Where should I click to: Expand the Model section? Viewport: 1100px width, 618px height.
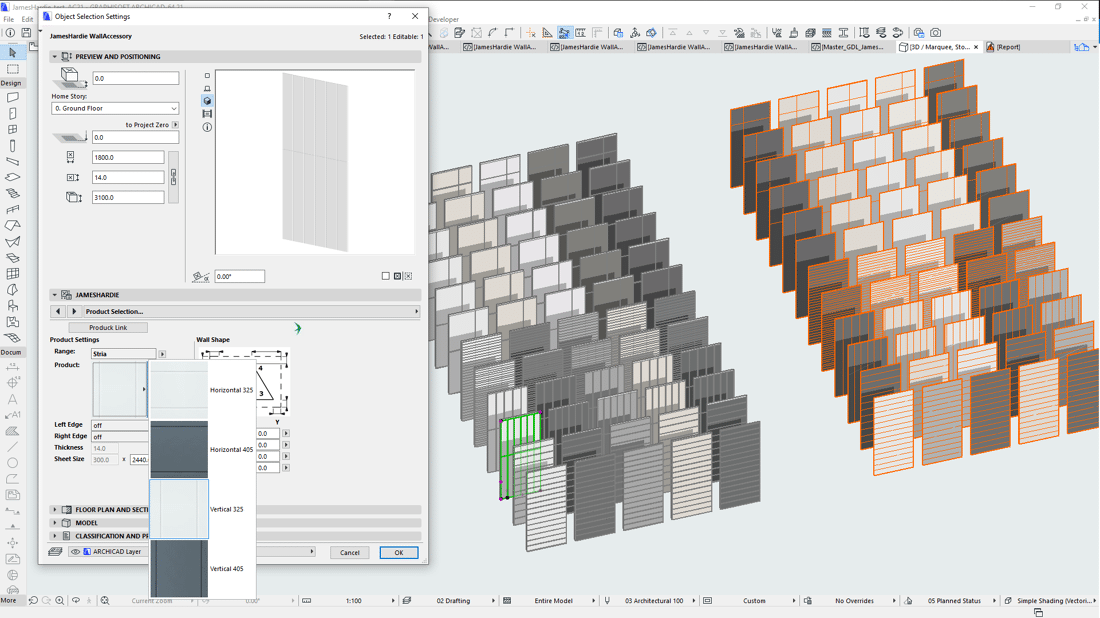click(55, 523)
